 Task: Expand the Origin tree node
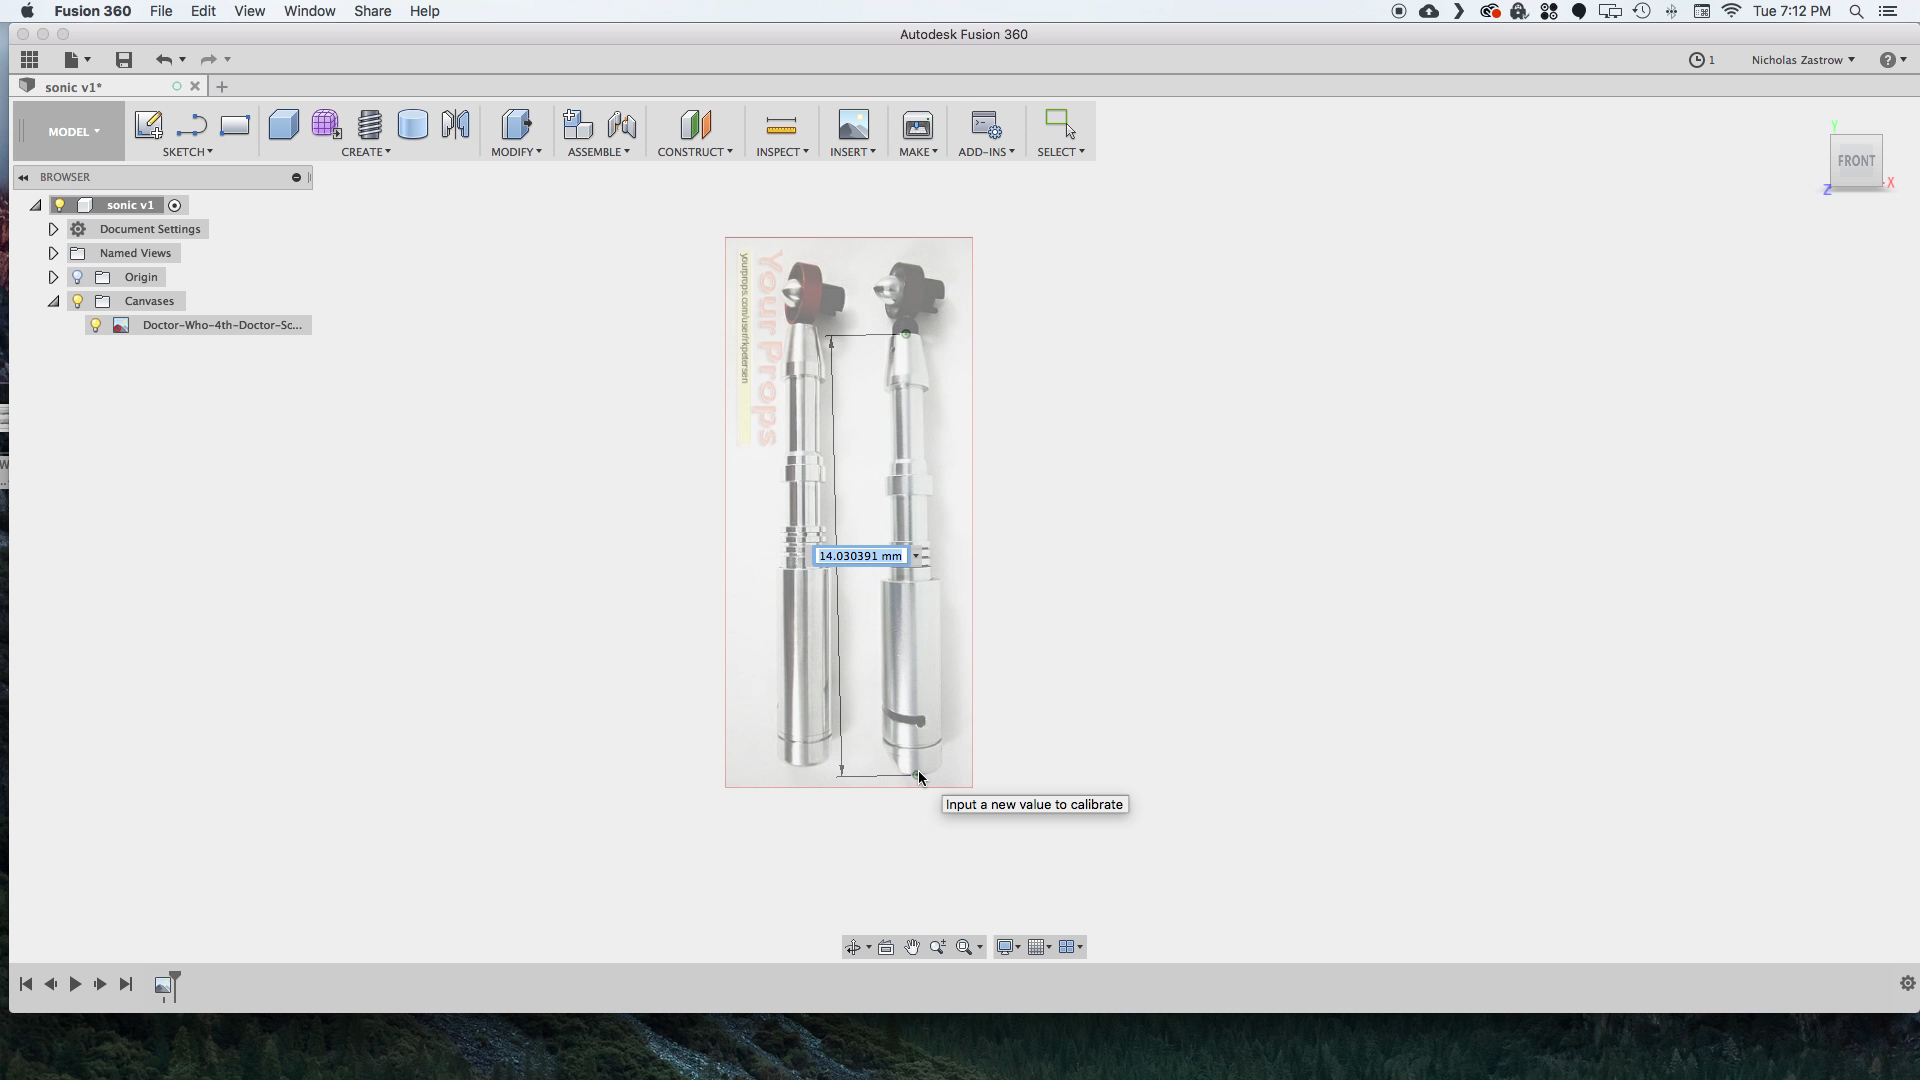coord(54,277)
